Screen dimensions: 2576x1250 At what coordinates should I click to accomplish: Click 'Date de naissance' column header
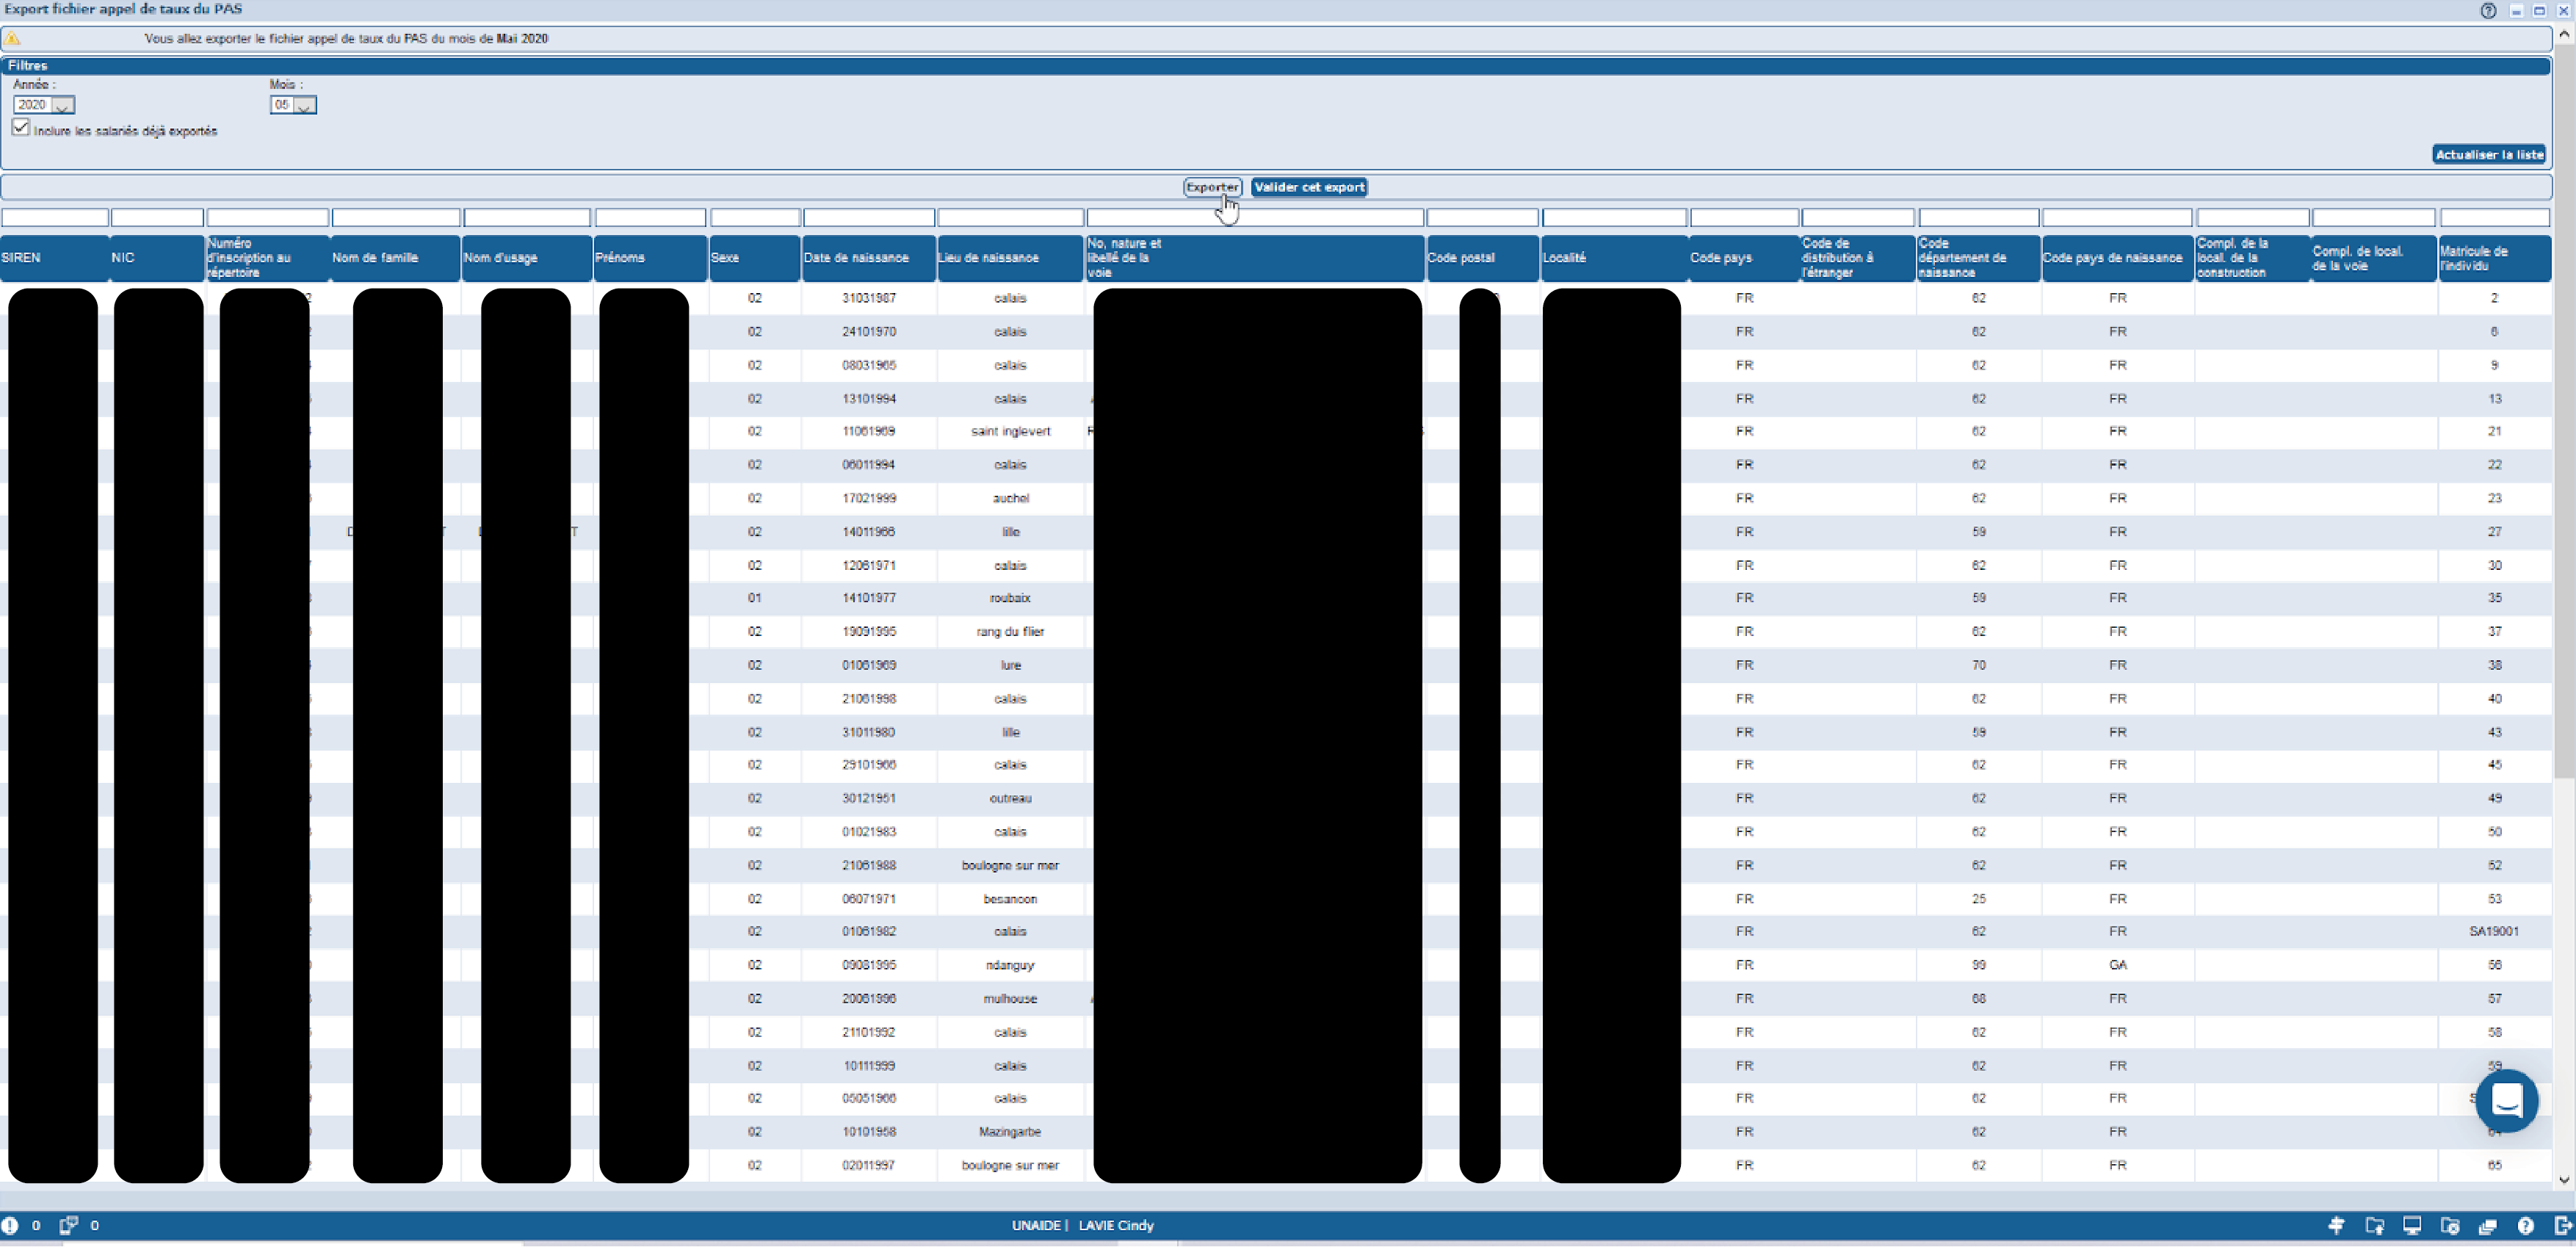pyautogui.click(x=869, y=258)
